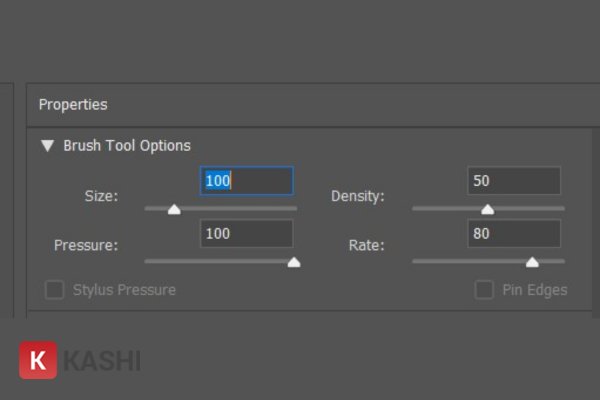The height and width of the screenshot is (400, 600).
Task: Click the Pressure slider handle
Action: [x=294, y=262]
